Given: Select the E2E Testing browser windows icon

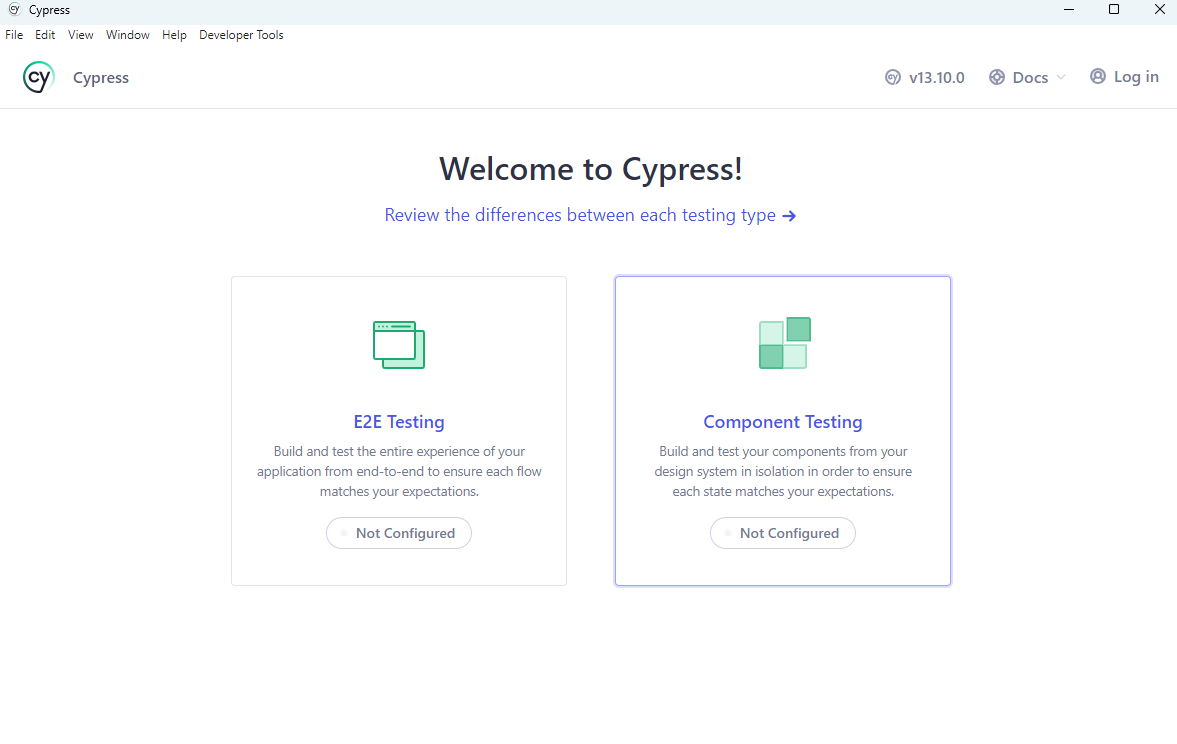Looking at the screenshot, I should [x=398, y=344].
